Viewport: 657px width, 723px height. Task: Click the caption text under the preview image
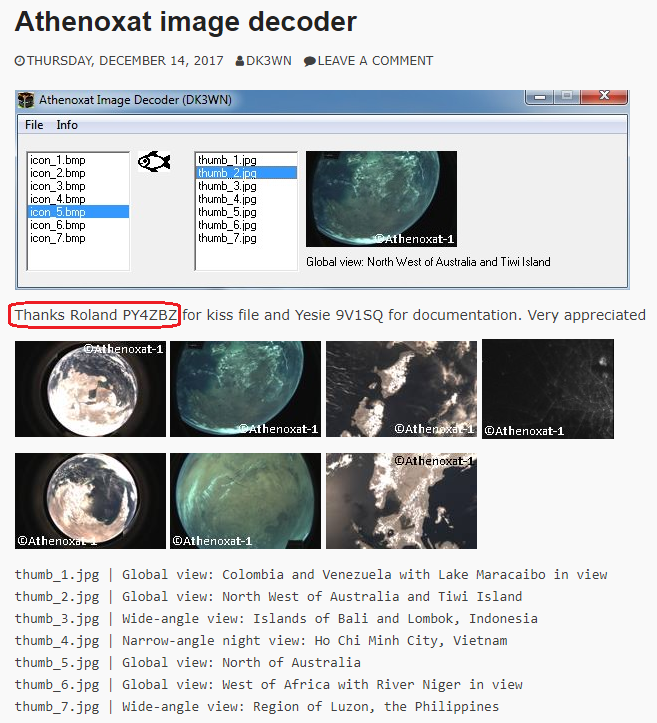tap(428, 262)
